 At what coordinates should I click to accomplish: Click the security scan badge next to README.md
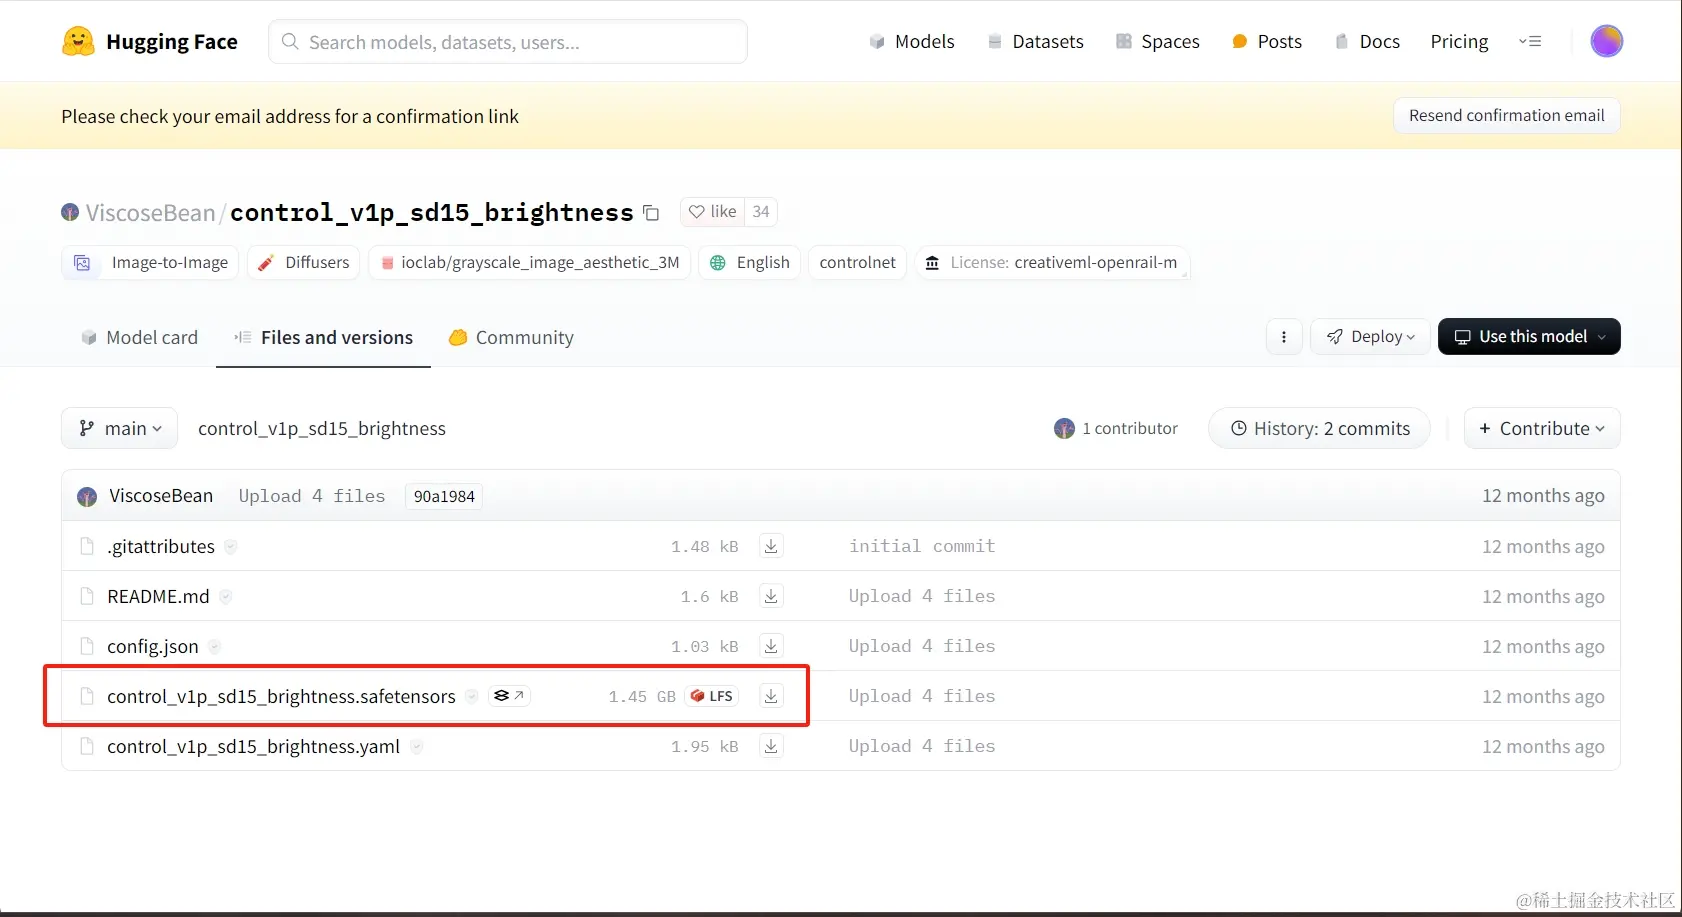coord(226,597)
